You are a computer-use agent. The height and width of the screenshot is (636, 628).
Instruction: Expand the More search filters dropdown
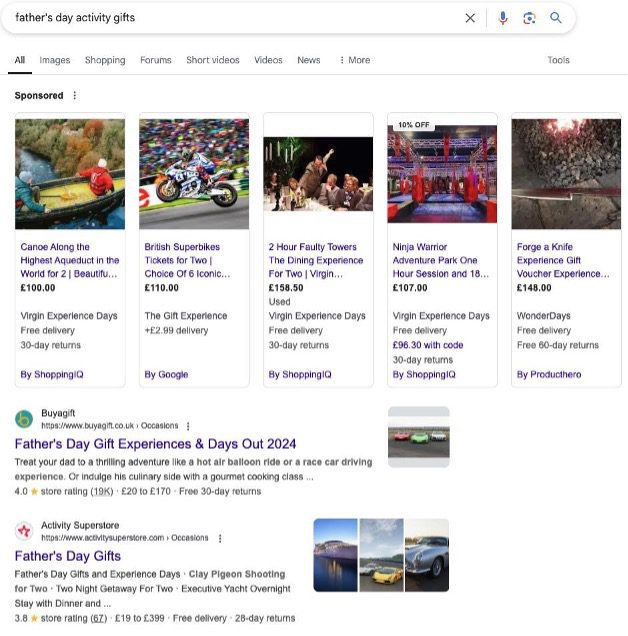click(x=354, y=60)
